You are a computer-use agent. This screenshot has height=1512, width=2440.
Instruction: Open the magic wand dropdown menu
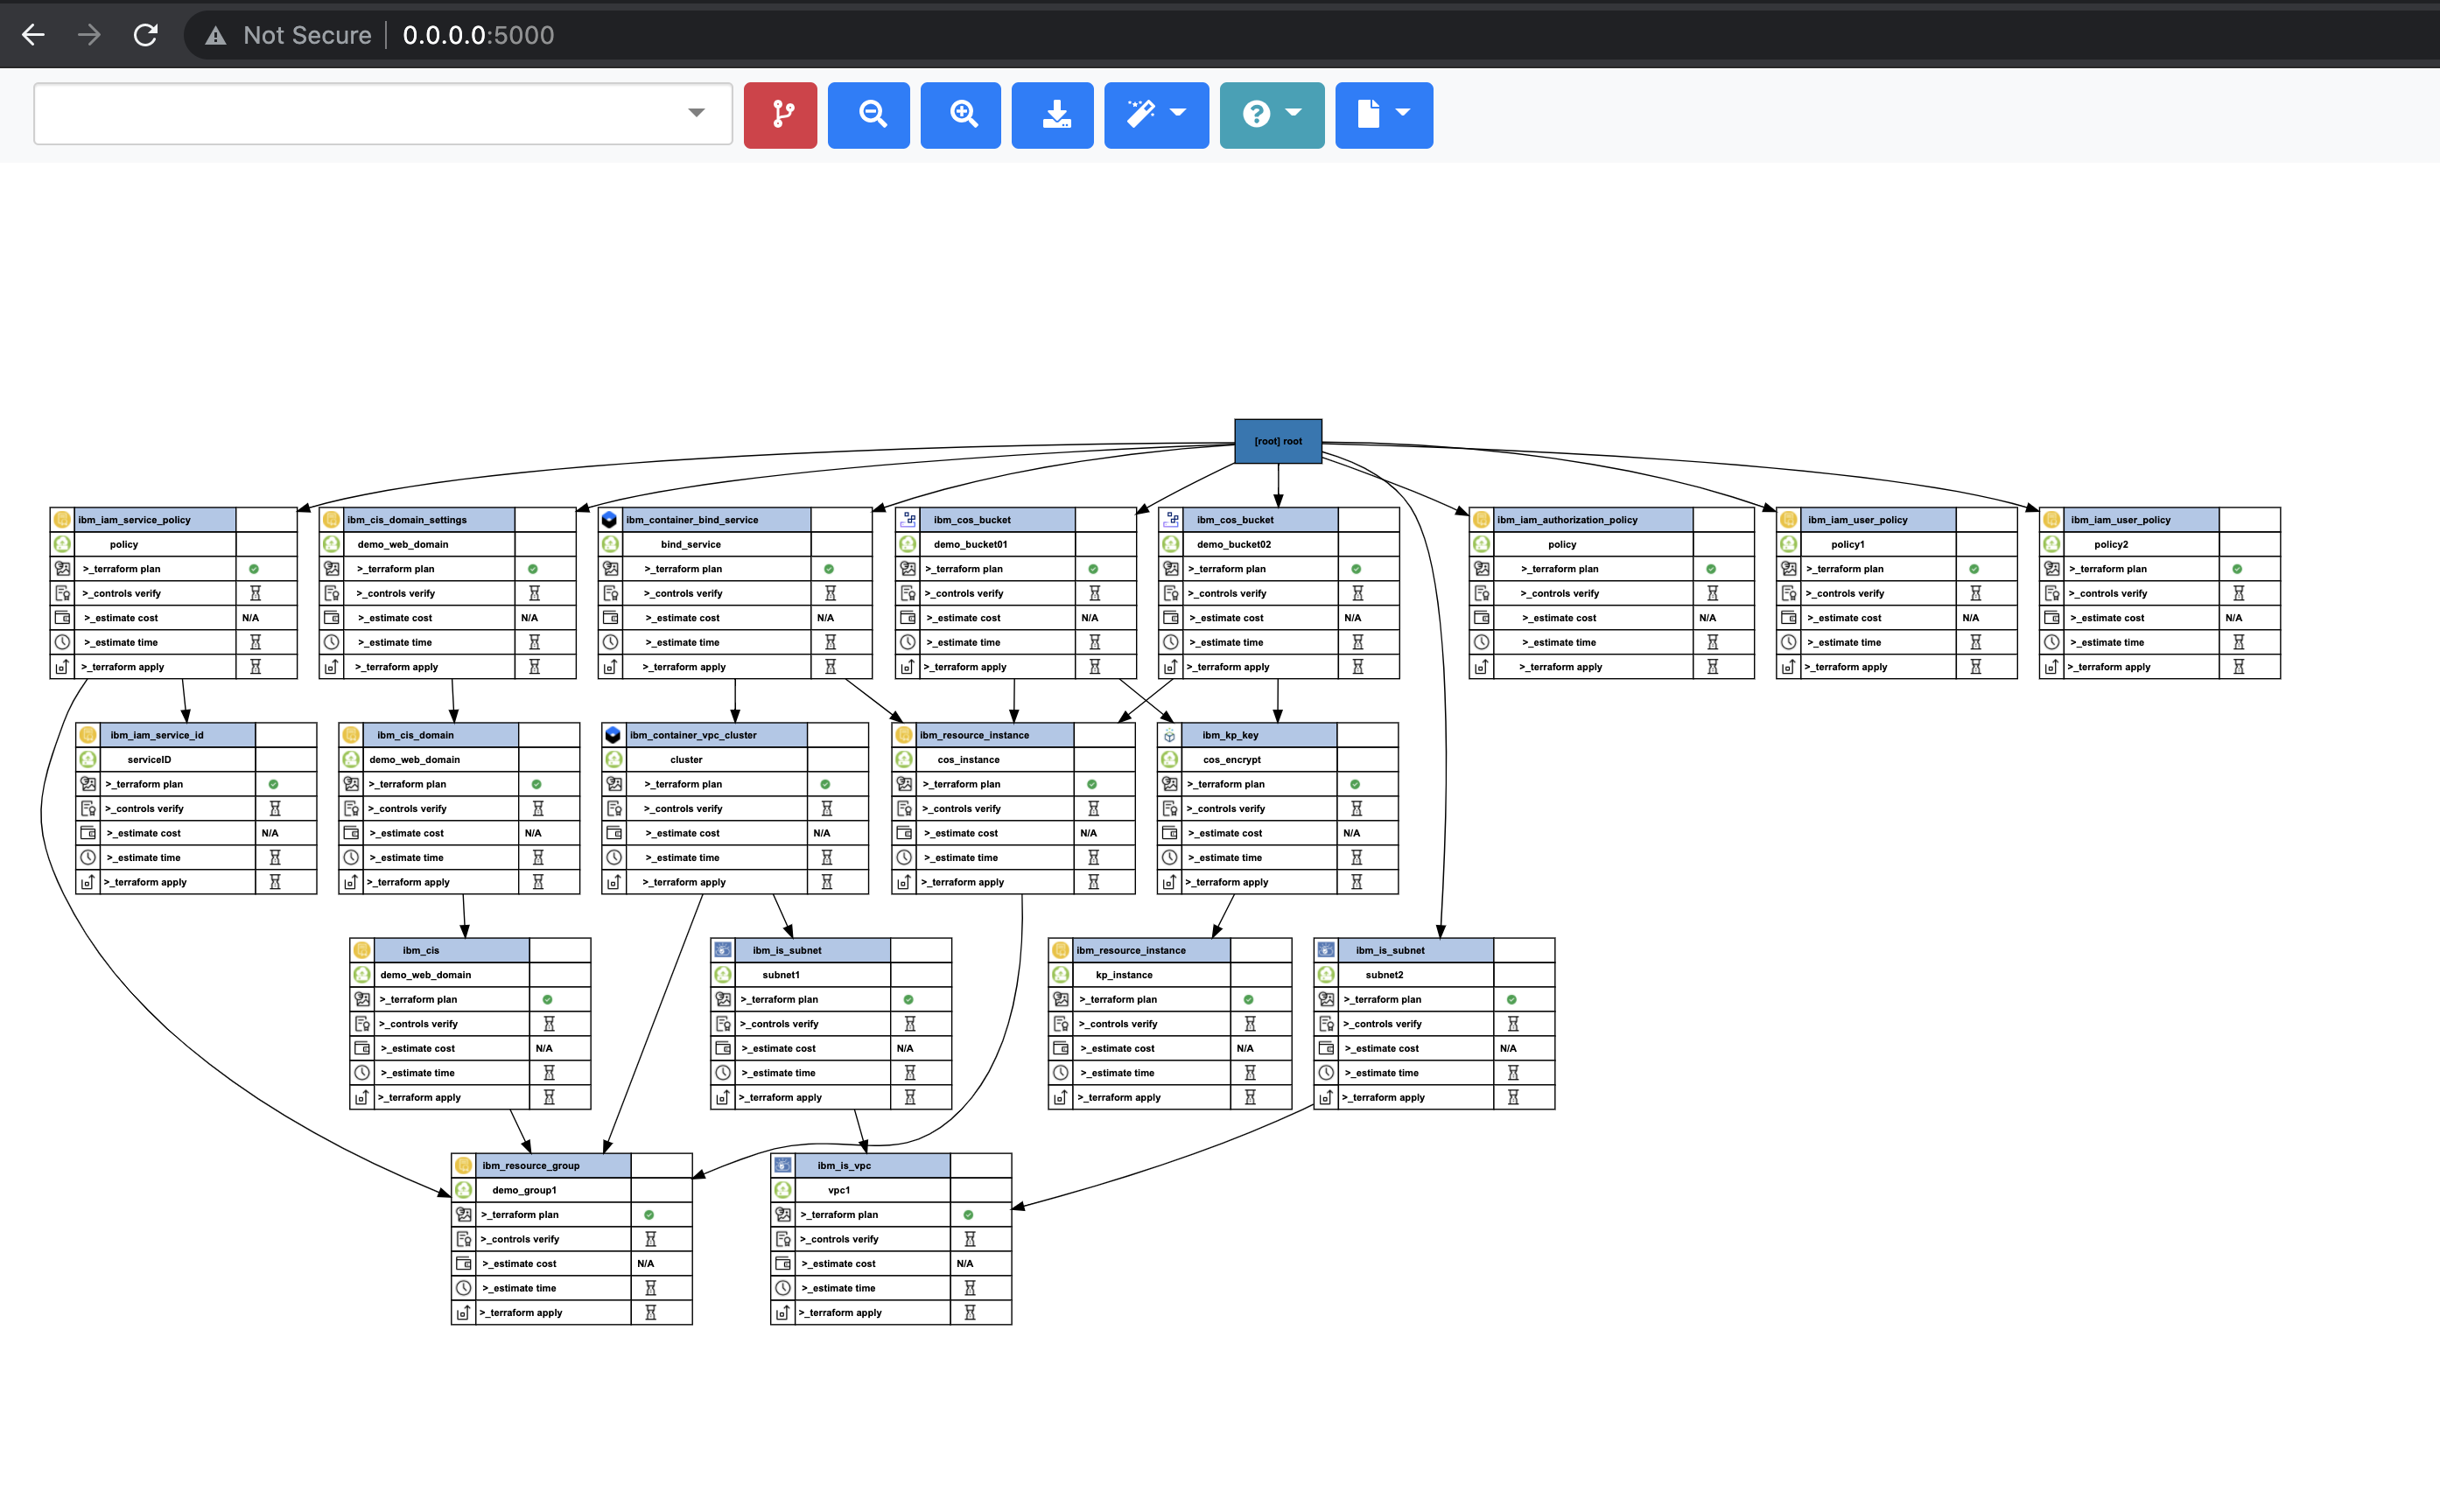coord(1156,115)
